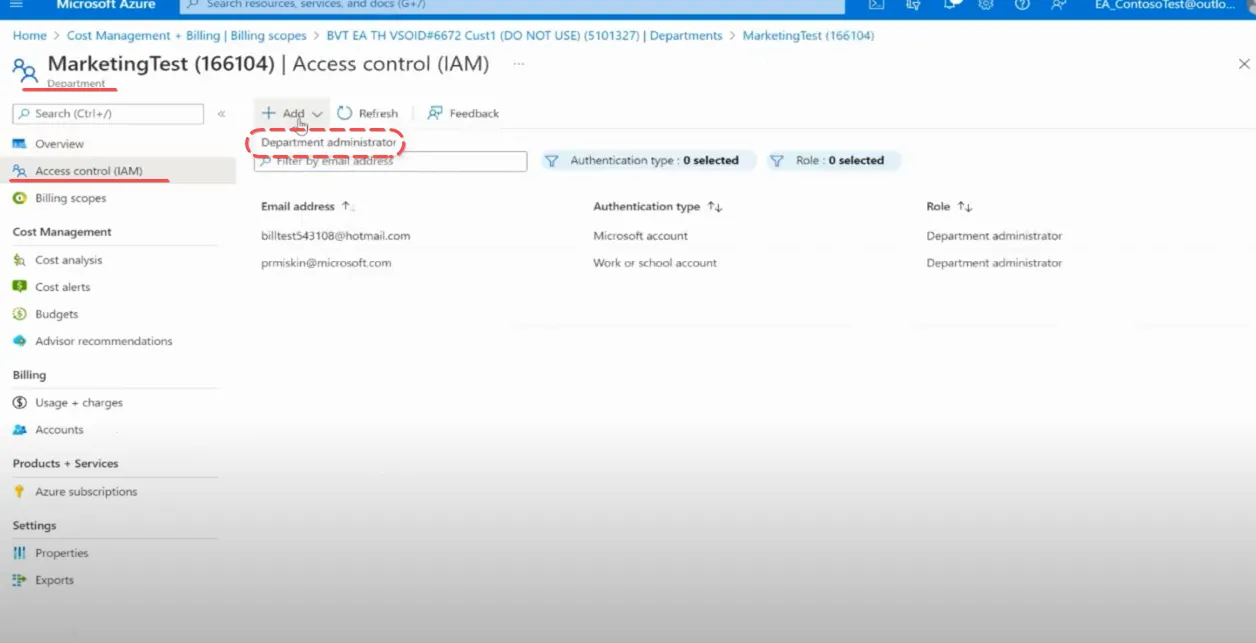Open Advisor recommendations
1256x643 pixels.
tap(103, 341)
